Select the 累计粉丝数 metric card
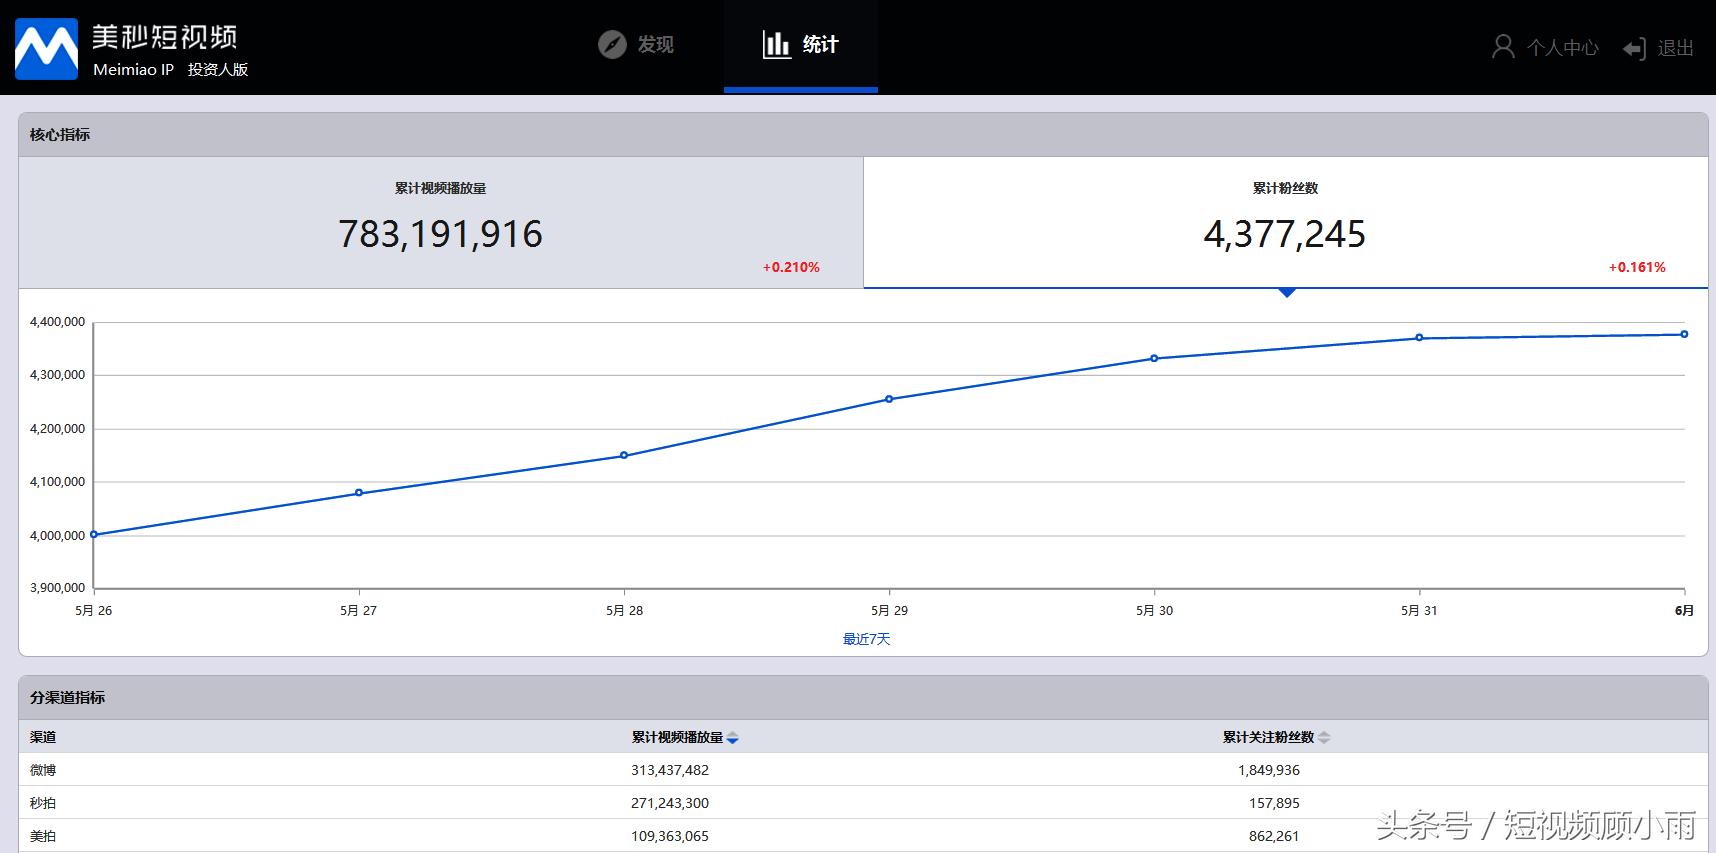This screenshot has height=853, width=1716. pos(1285,222)
